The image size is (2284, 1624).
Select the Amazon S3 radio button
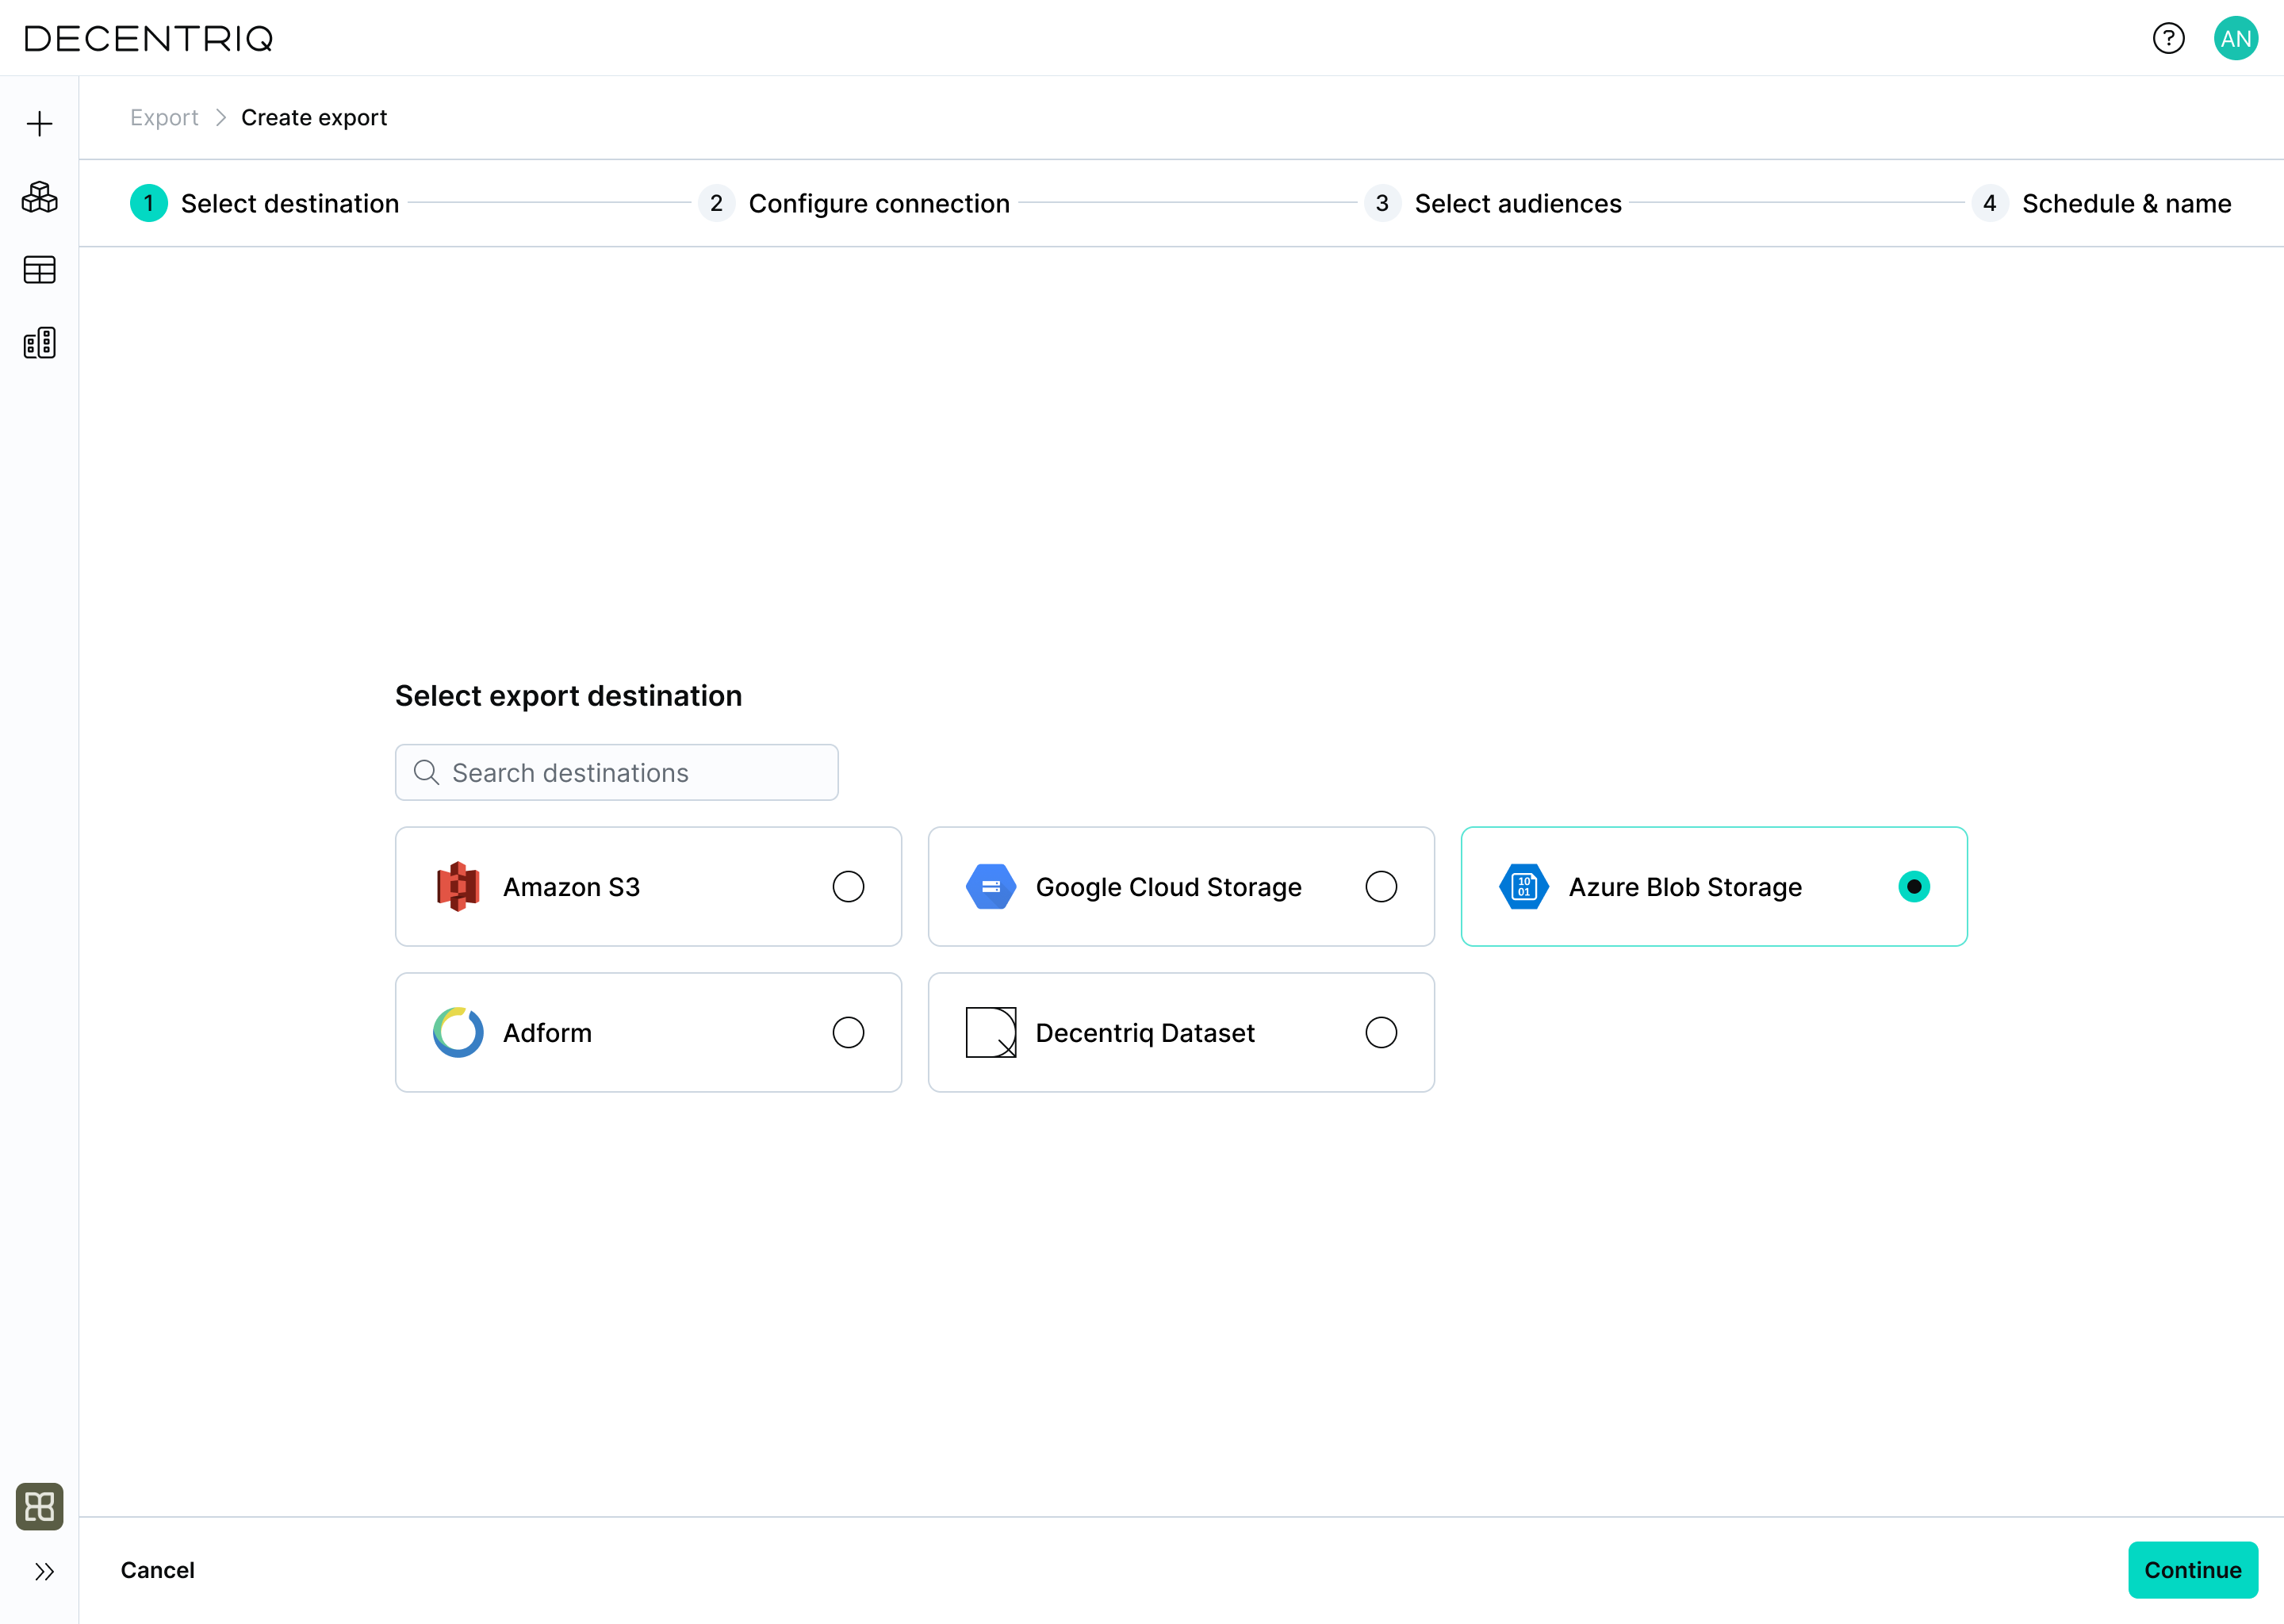click(848, 887)
